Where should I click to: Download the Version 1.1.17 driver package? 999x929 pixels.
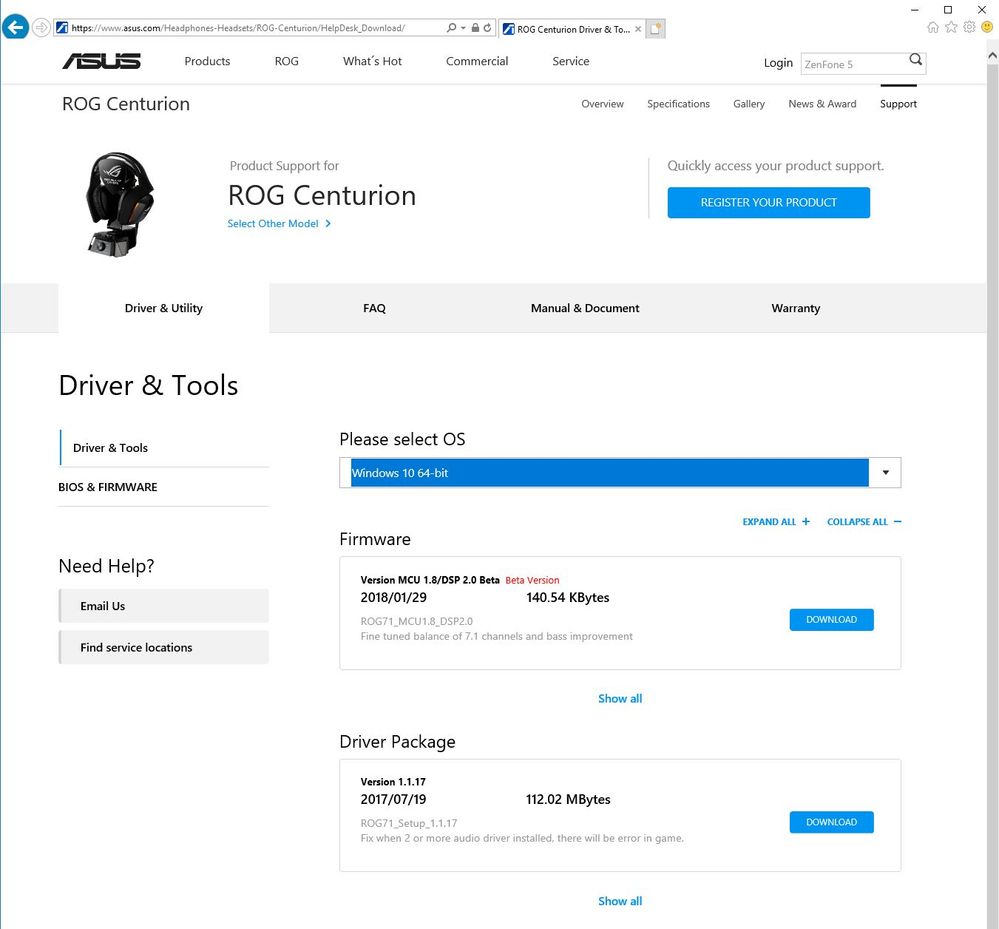pos(831,822)
